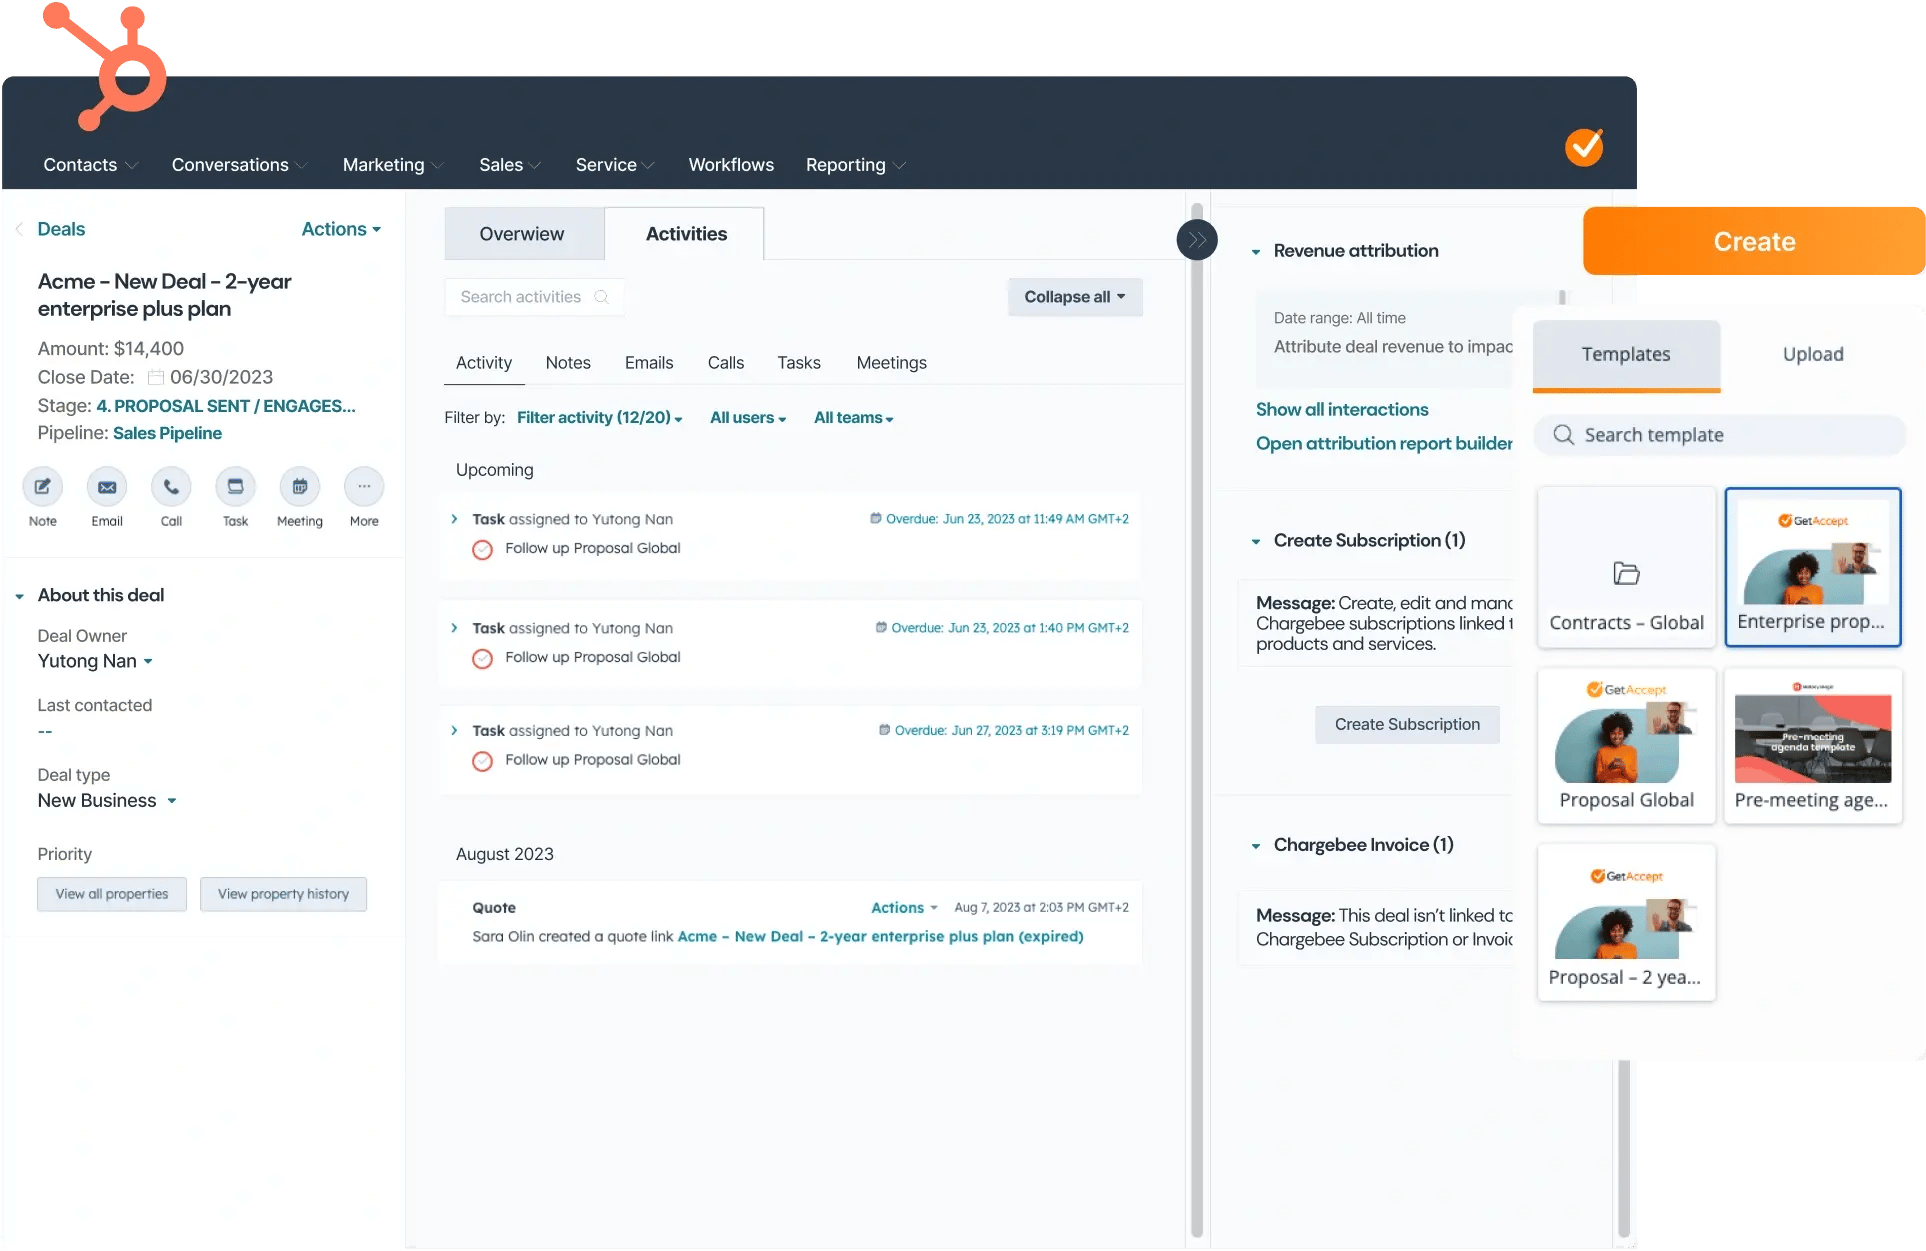Click in the Search template field

point(1720,435)
